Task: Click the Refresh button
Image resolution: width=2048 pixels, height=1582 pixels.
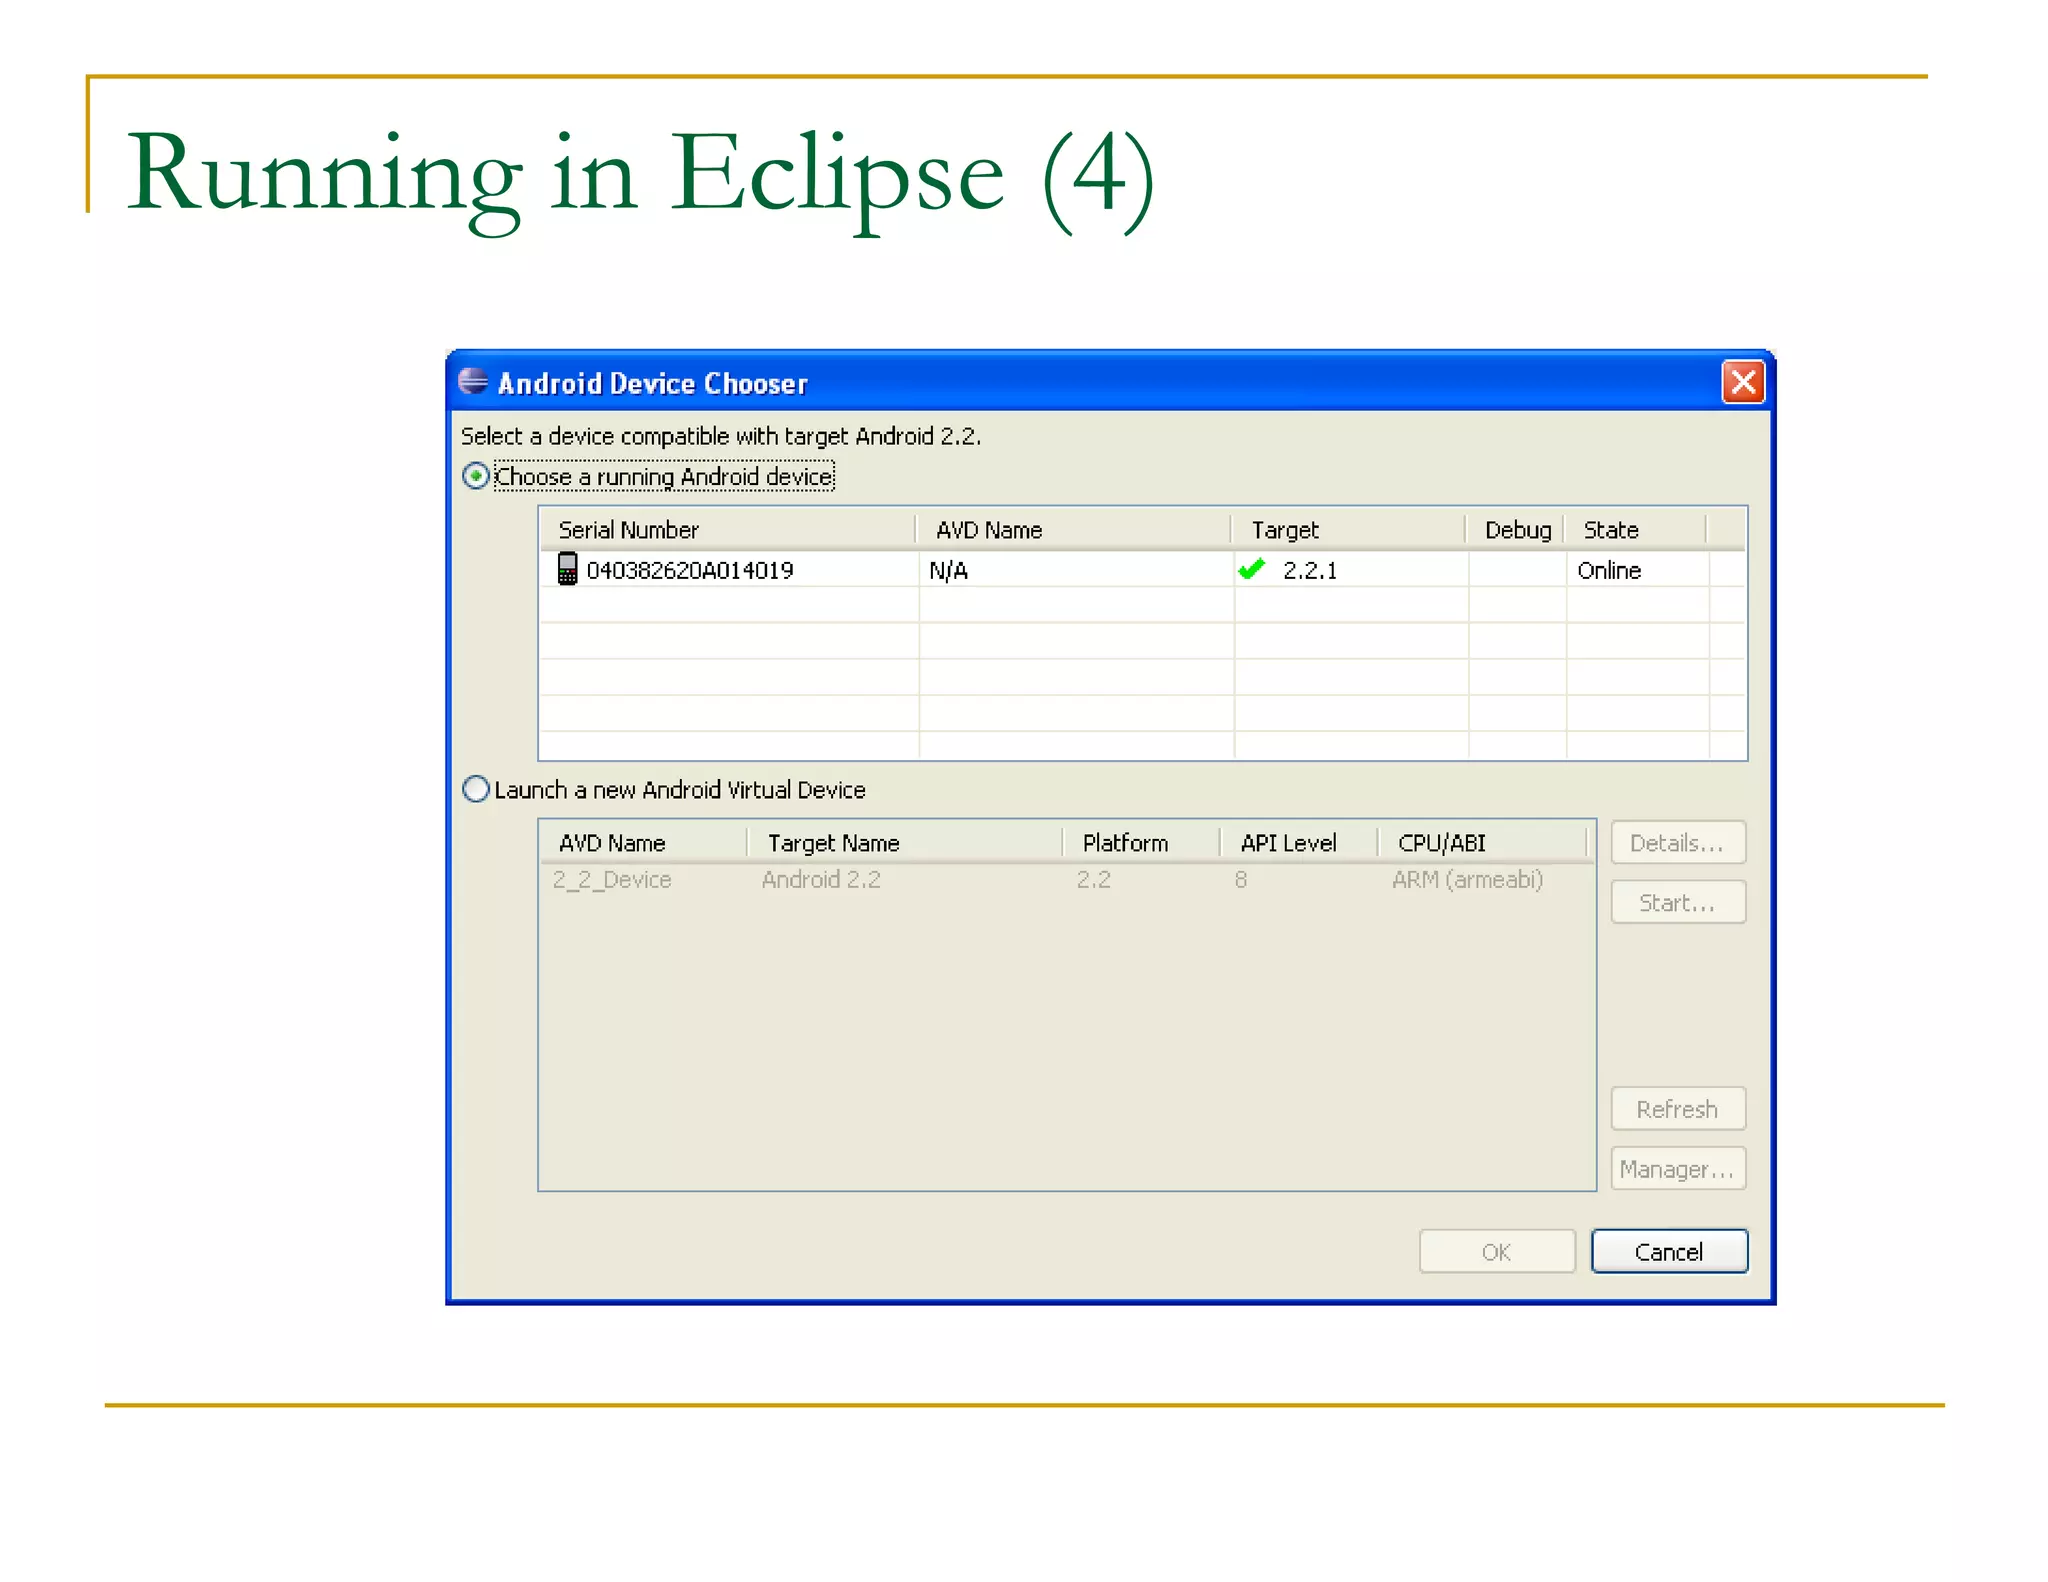Action: point(1678,1108)
